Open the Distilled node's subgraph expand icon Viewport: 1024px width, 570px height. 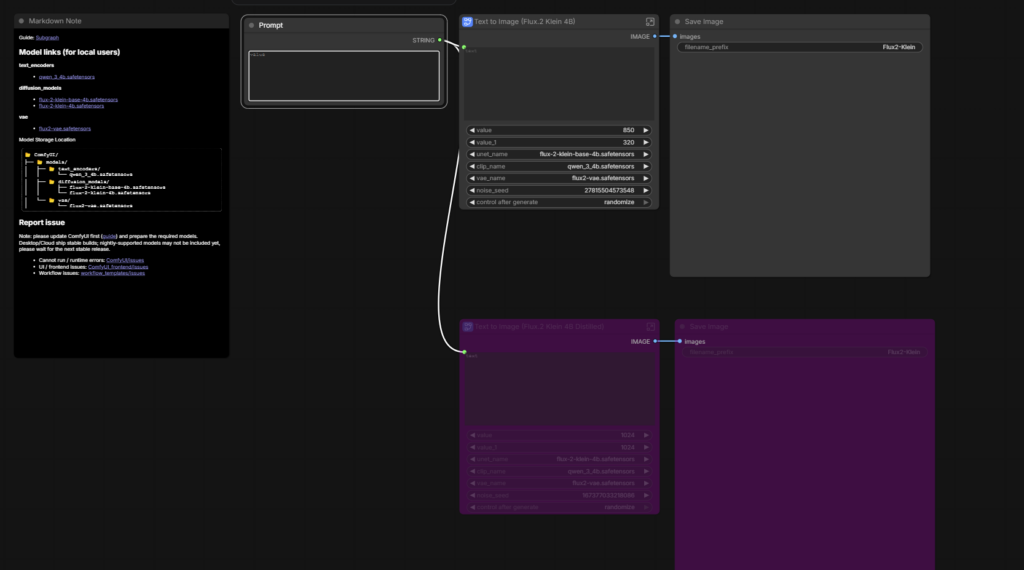(650, 326)
